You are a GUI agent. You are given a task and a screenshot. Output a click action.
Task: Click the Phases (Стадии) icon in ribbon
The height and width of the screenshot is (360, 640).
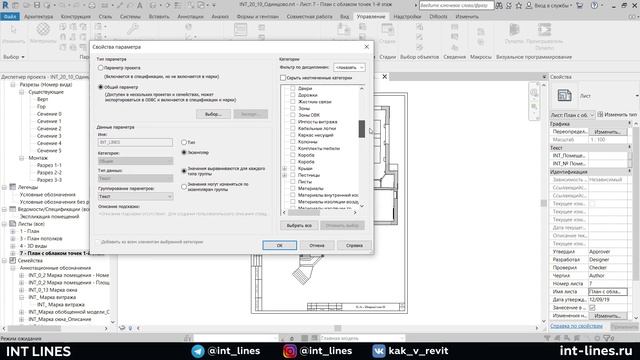[387, 30]
